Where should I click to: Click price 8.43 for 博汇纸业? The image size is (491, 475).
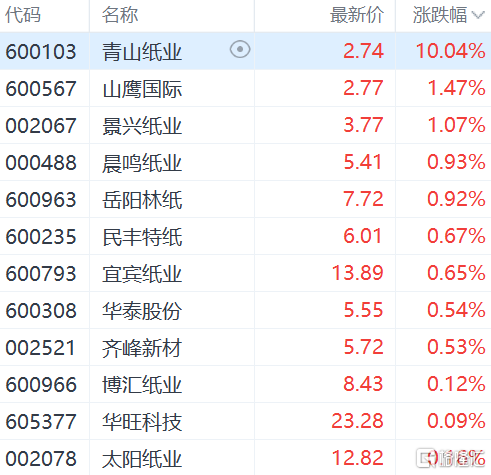pyautogui.click(x=364, y=384)
